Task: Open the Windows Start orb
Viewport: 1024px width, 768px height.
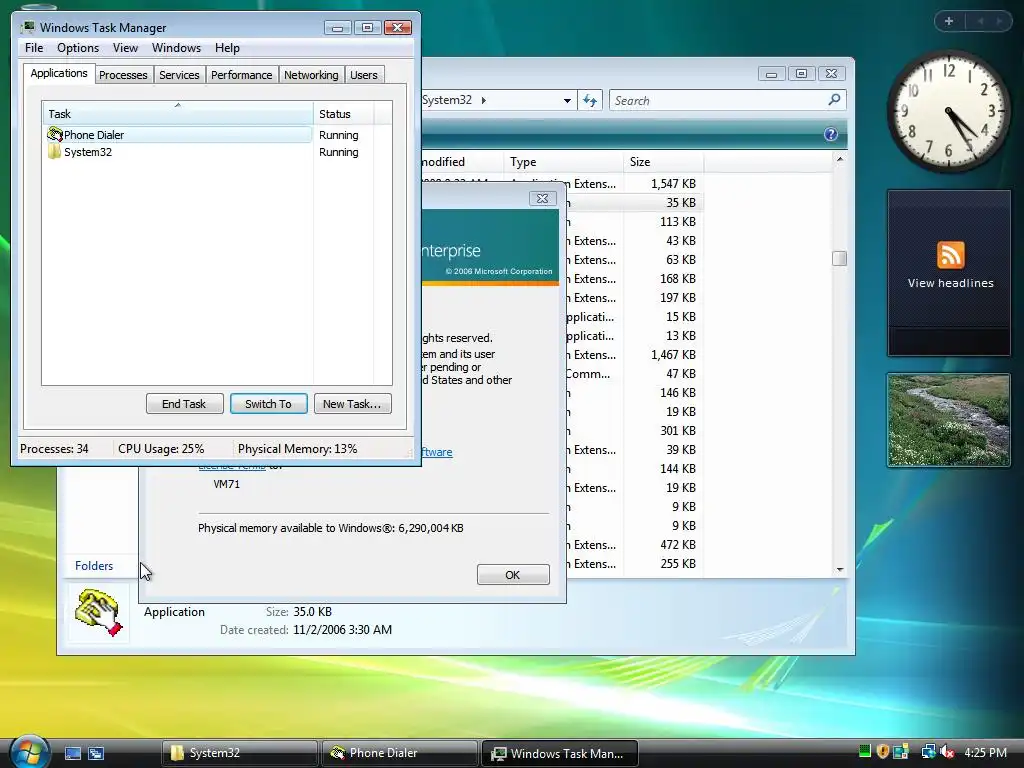Action: 29,752
